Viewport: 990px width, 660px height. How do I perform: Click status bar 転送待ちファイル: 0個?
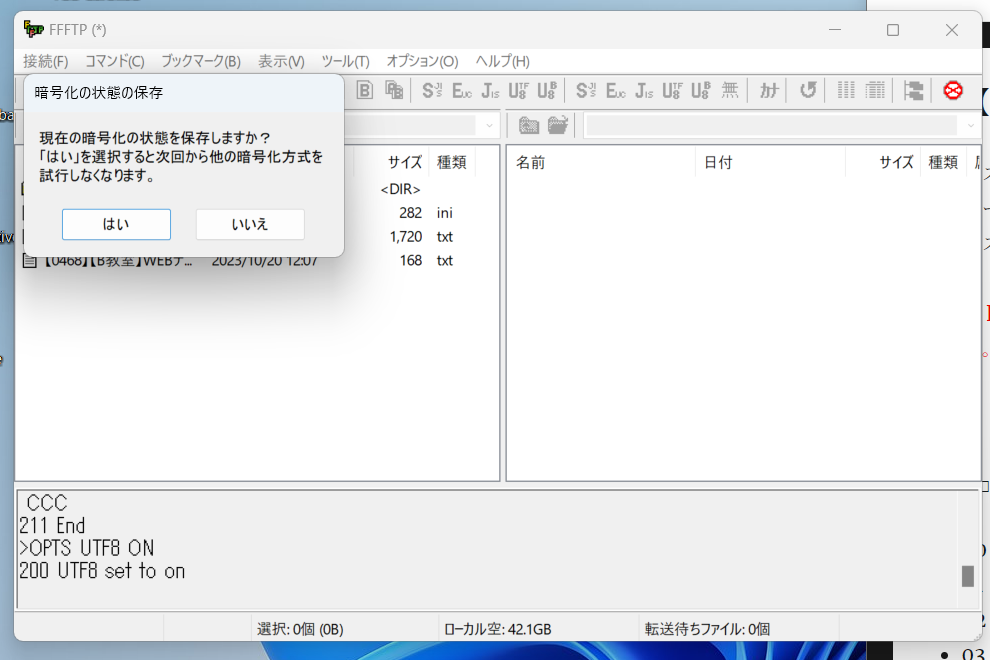[x=707, y=629]
